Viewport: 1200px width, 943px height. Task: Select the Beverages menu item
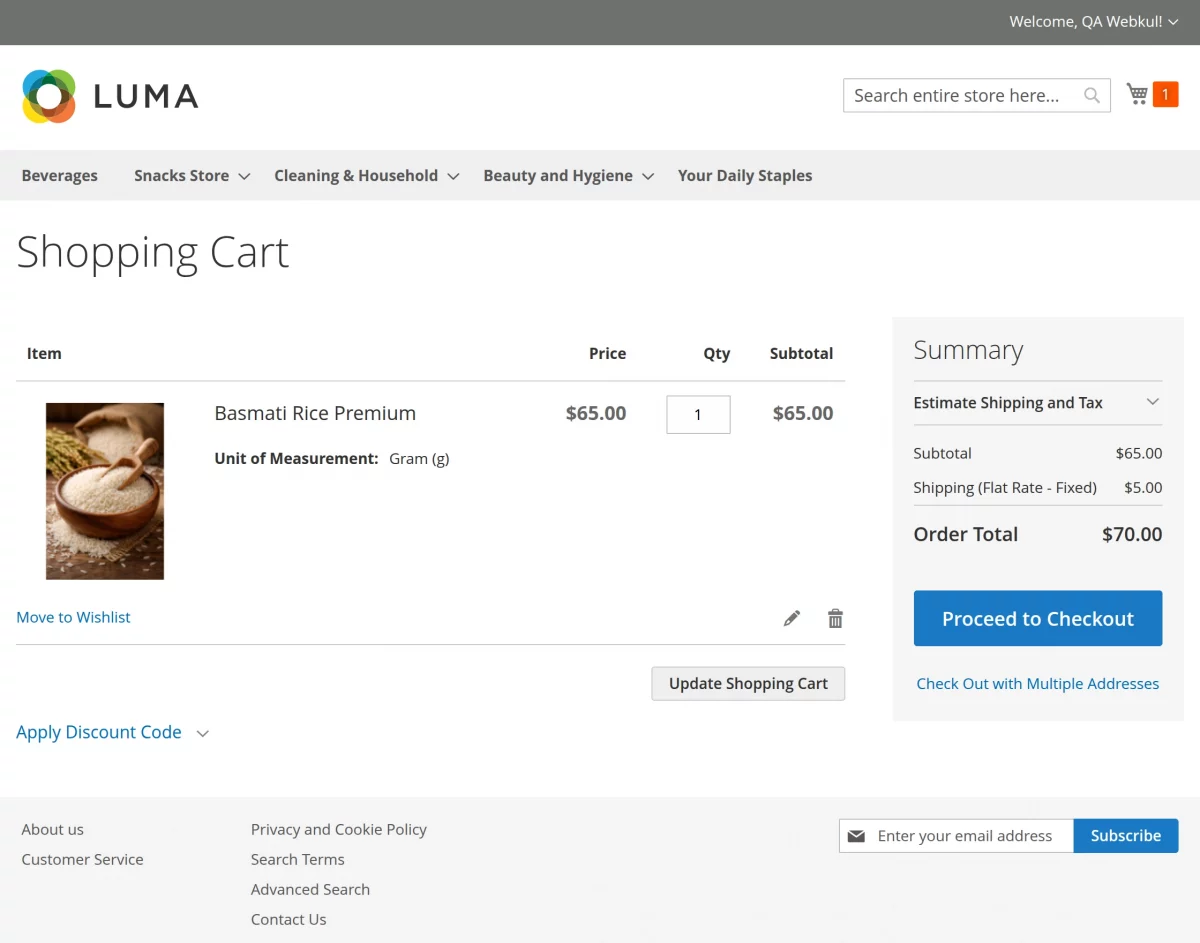tap(60, 175)
